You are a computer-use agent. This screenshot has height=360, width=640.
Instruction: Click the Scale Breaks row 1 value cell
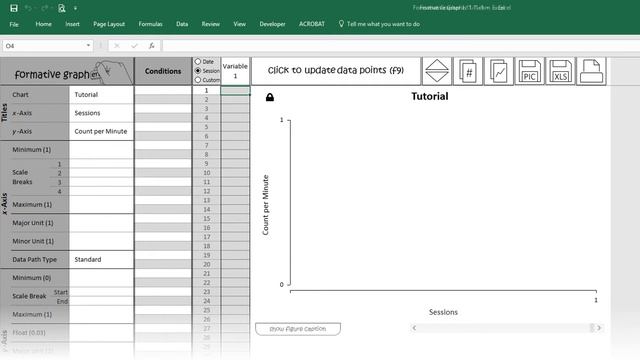click(x=101, y=164)
